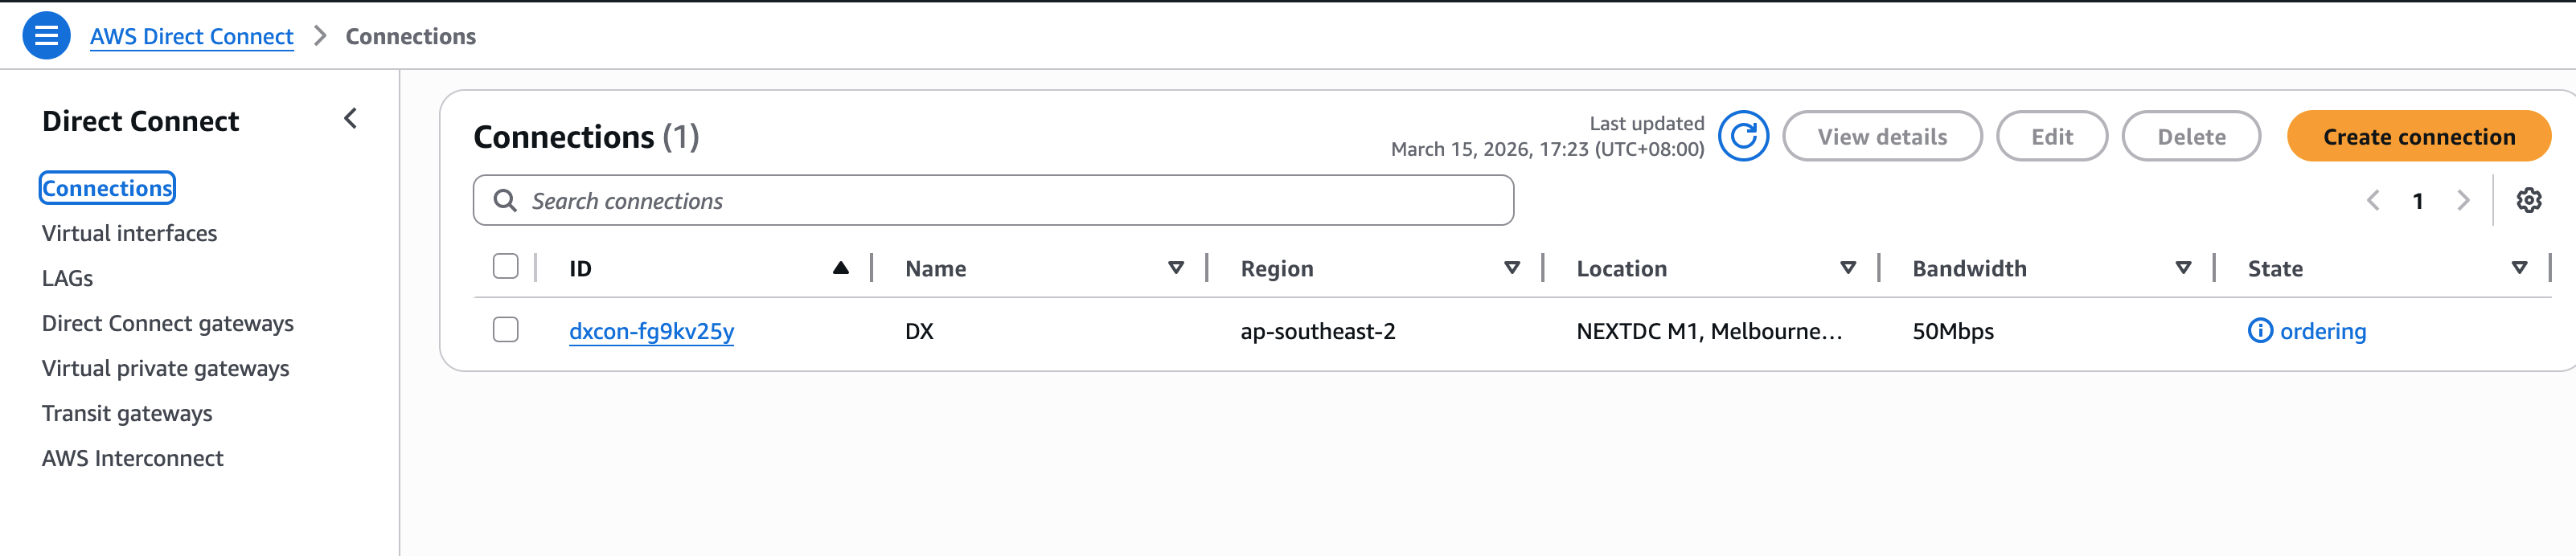Follow the AWS Direct Connect breadcrumb
Image resolution: width=2576 pixels, height=556 pixels.
(x=191, y=37)
